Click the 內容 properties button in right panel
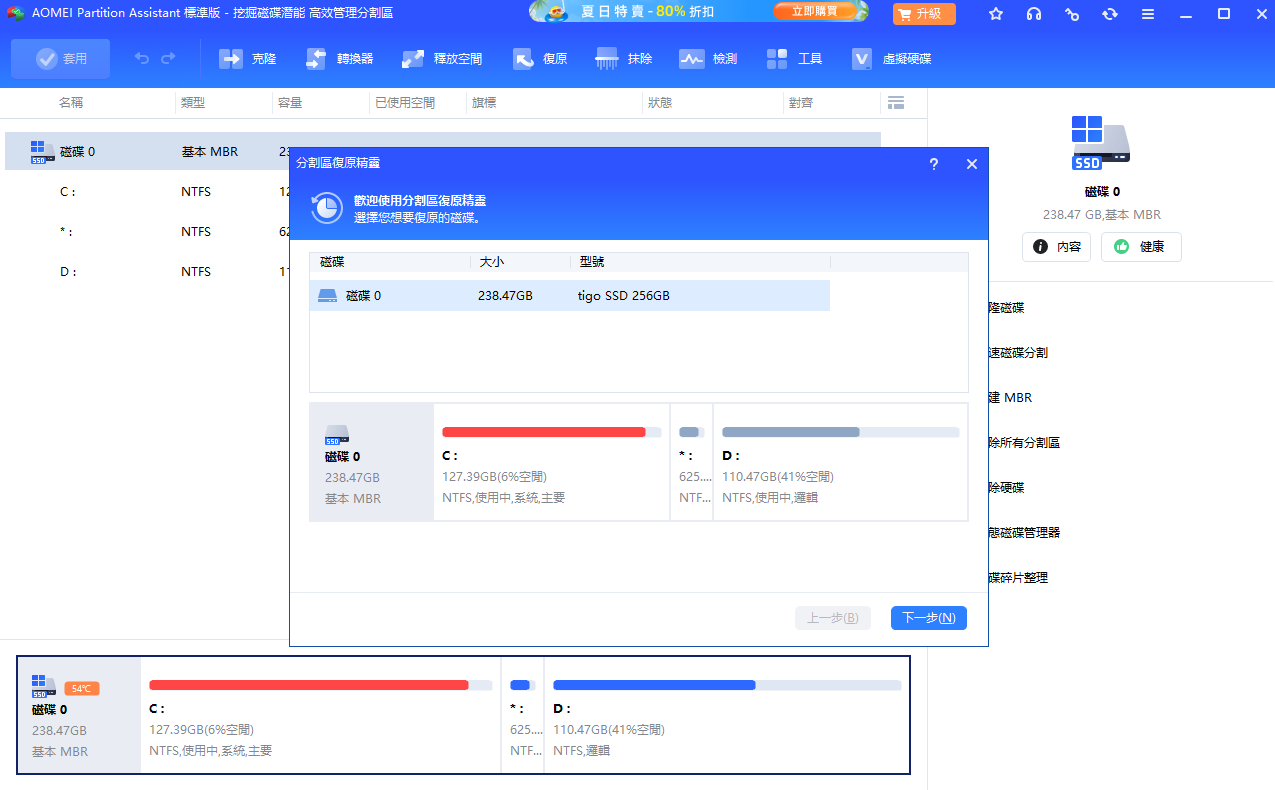 (x=1056, y=247)
